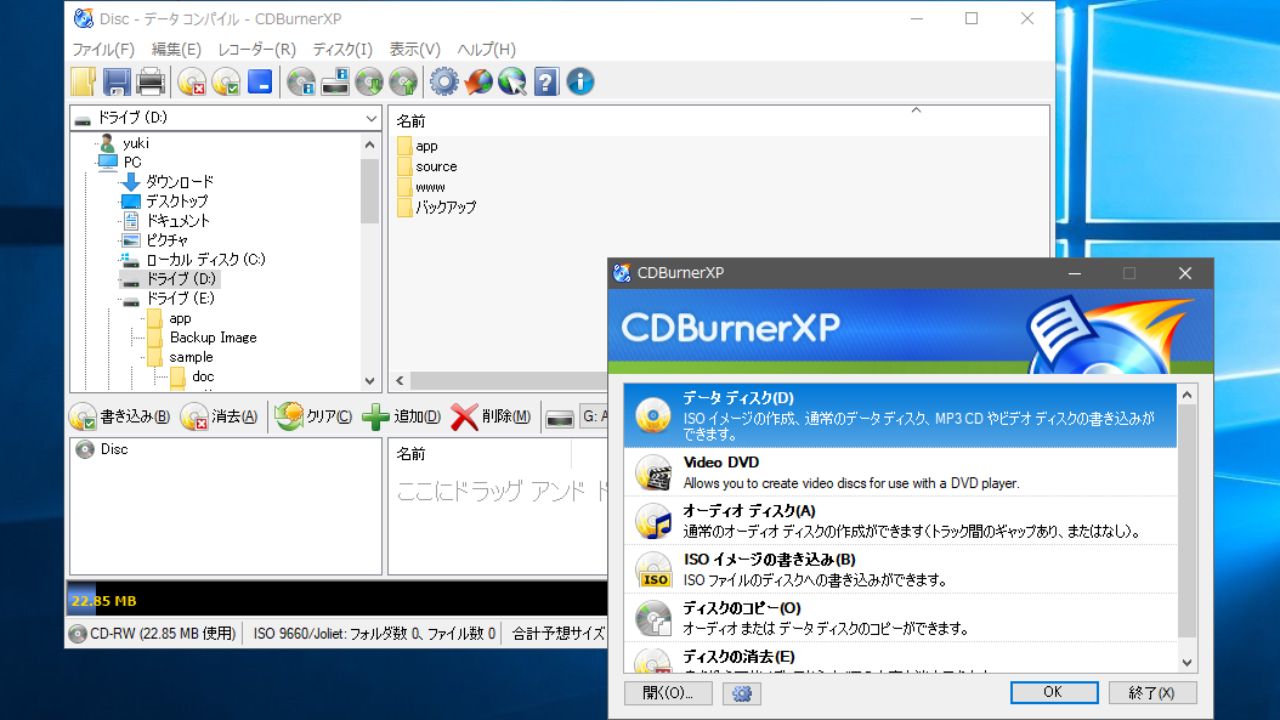Select the オーディオ ディスク(A) project option

pos(900,521)
